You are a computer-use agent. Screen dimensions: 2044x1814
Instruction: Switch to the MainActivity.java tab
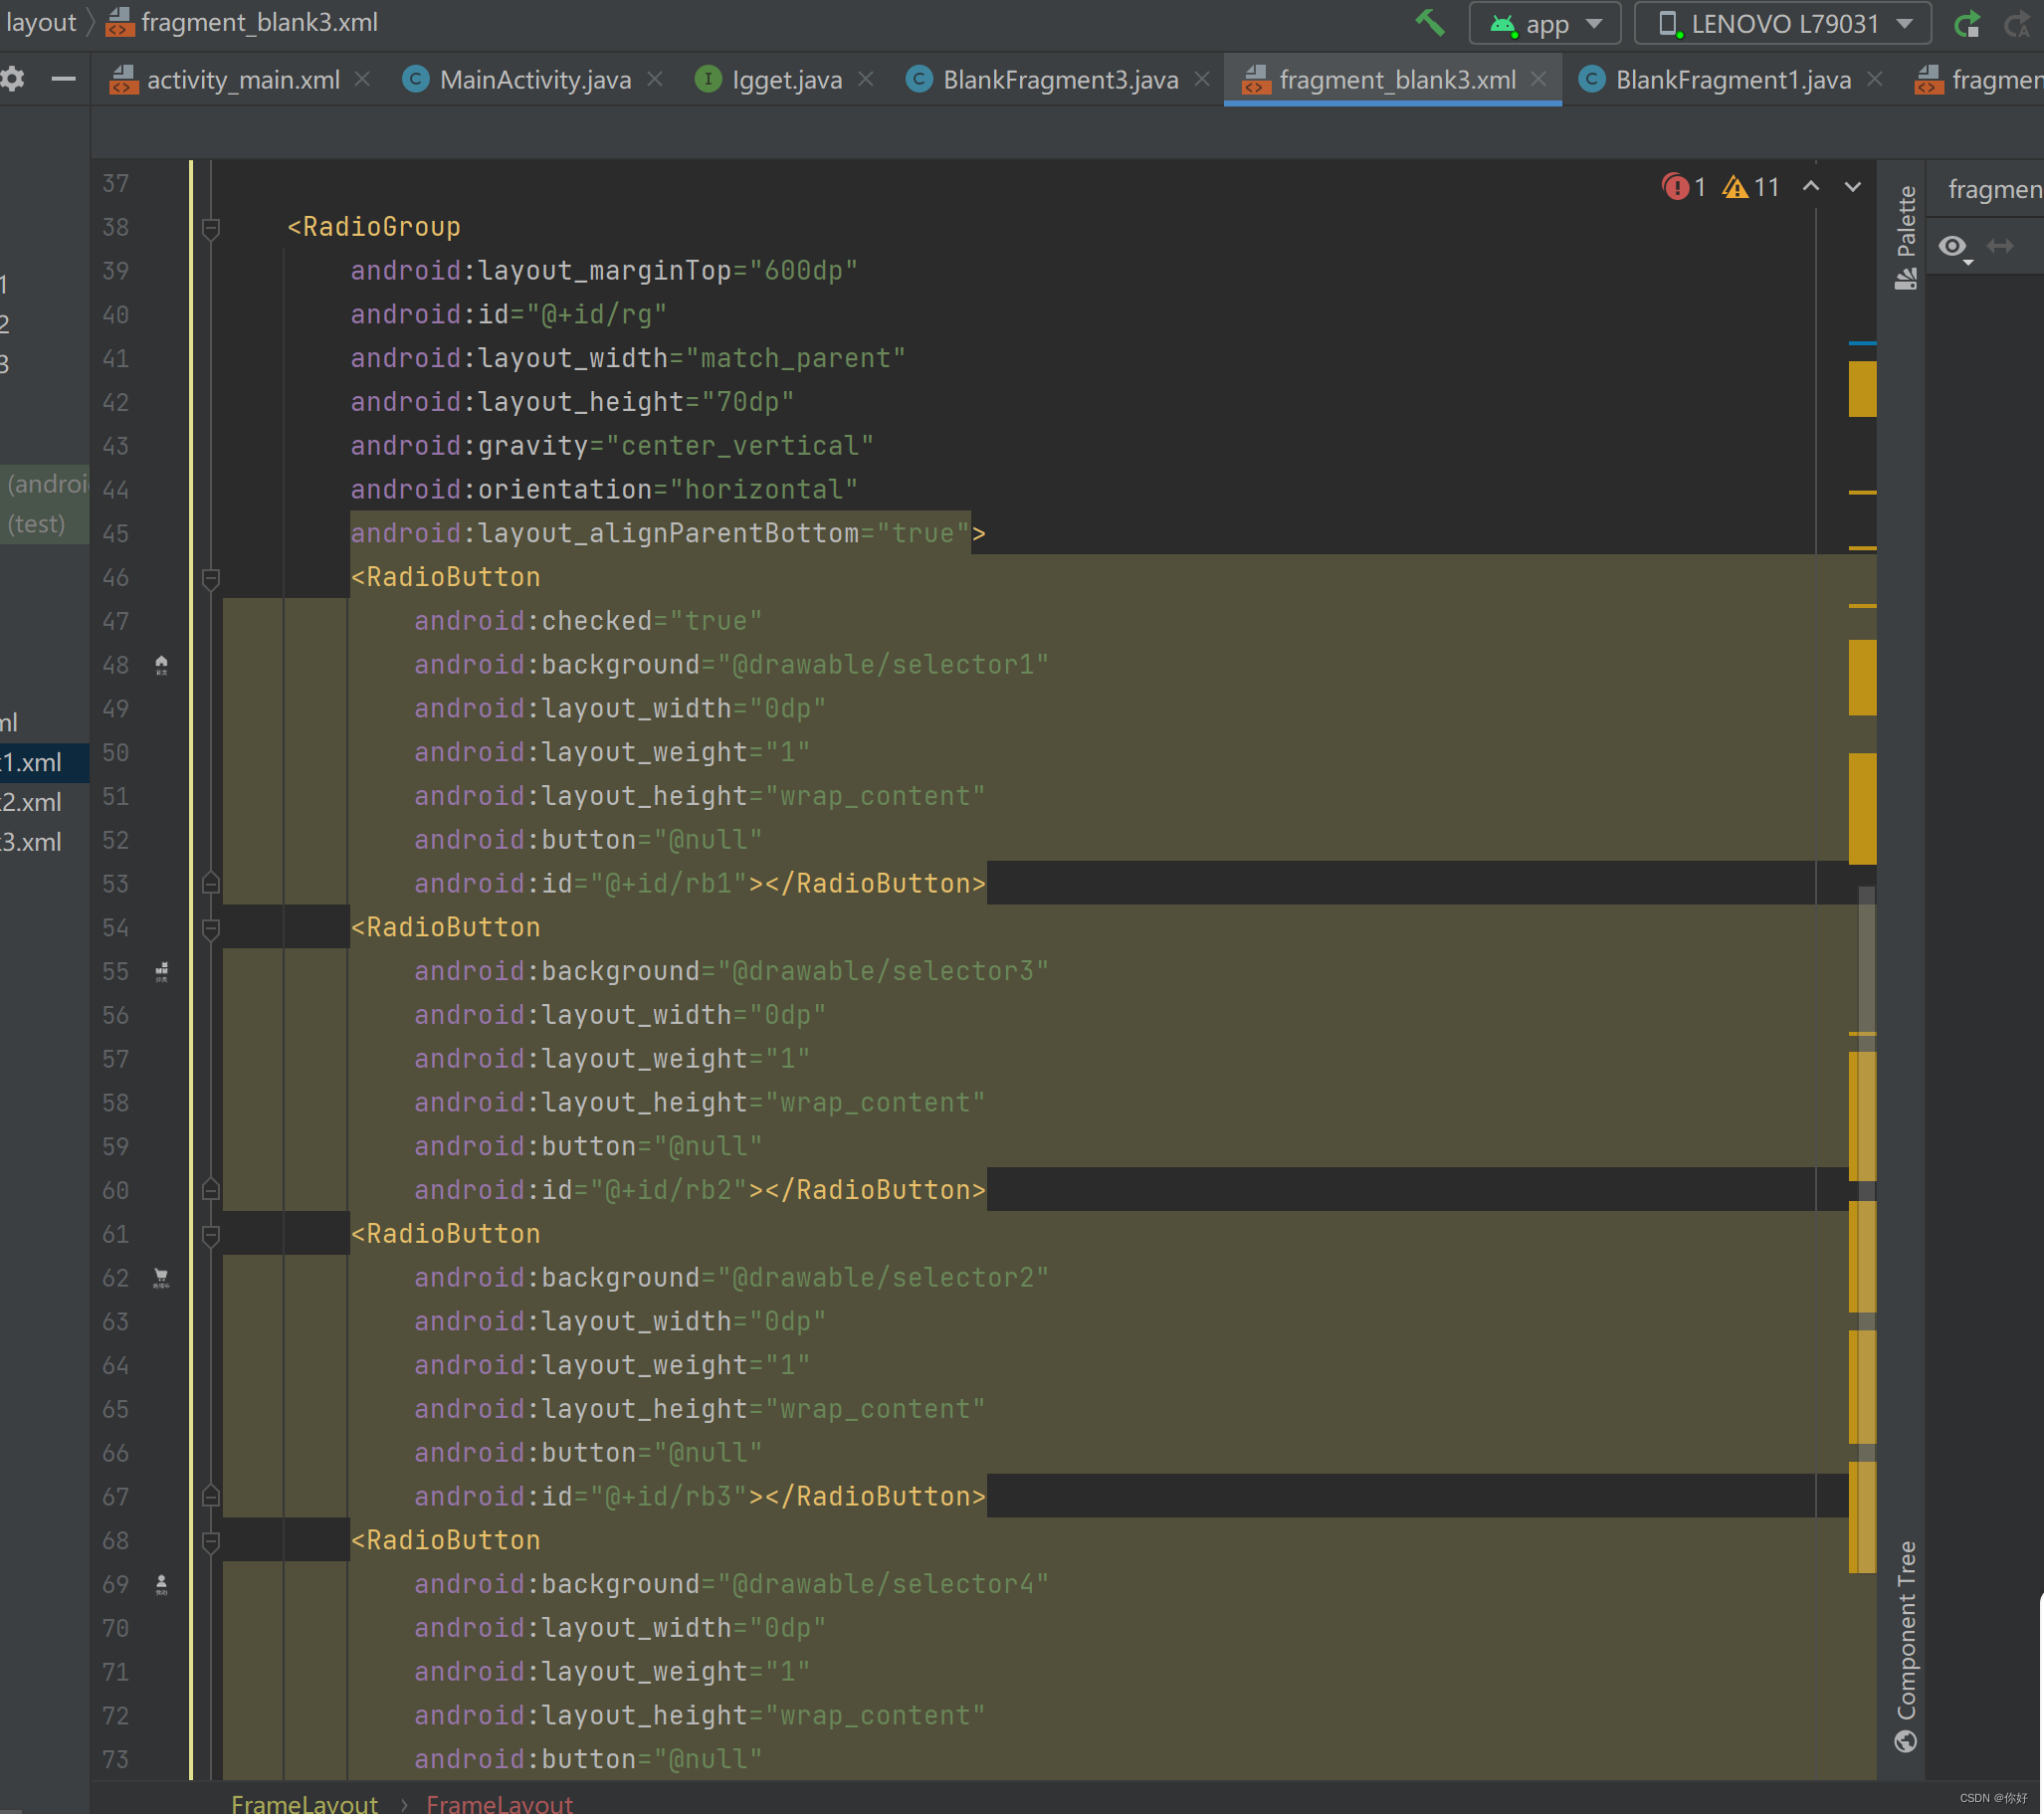[534, 80]
